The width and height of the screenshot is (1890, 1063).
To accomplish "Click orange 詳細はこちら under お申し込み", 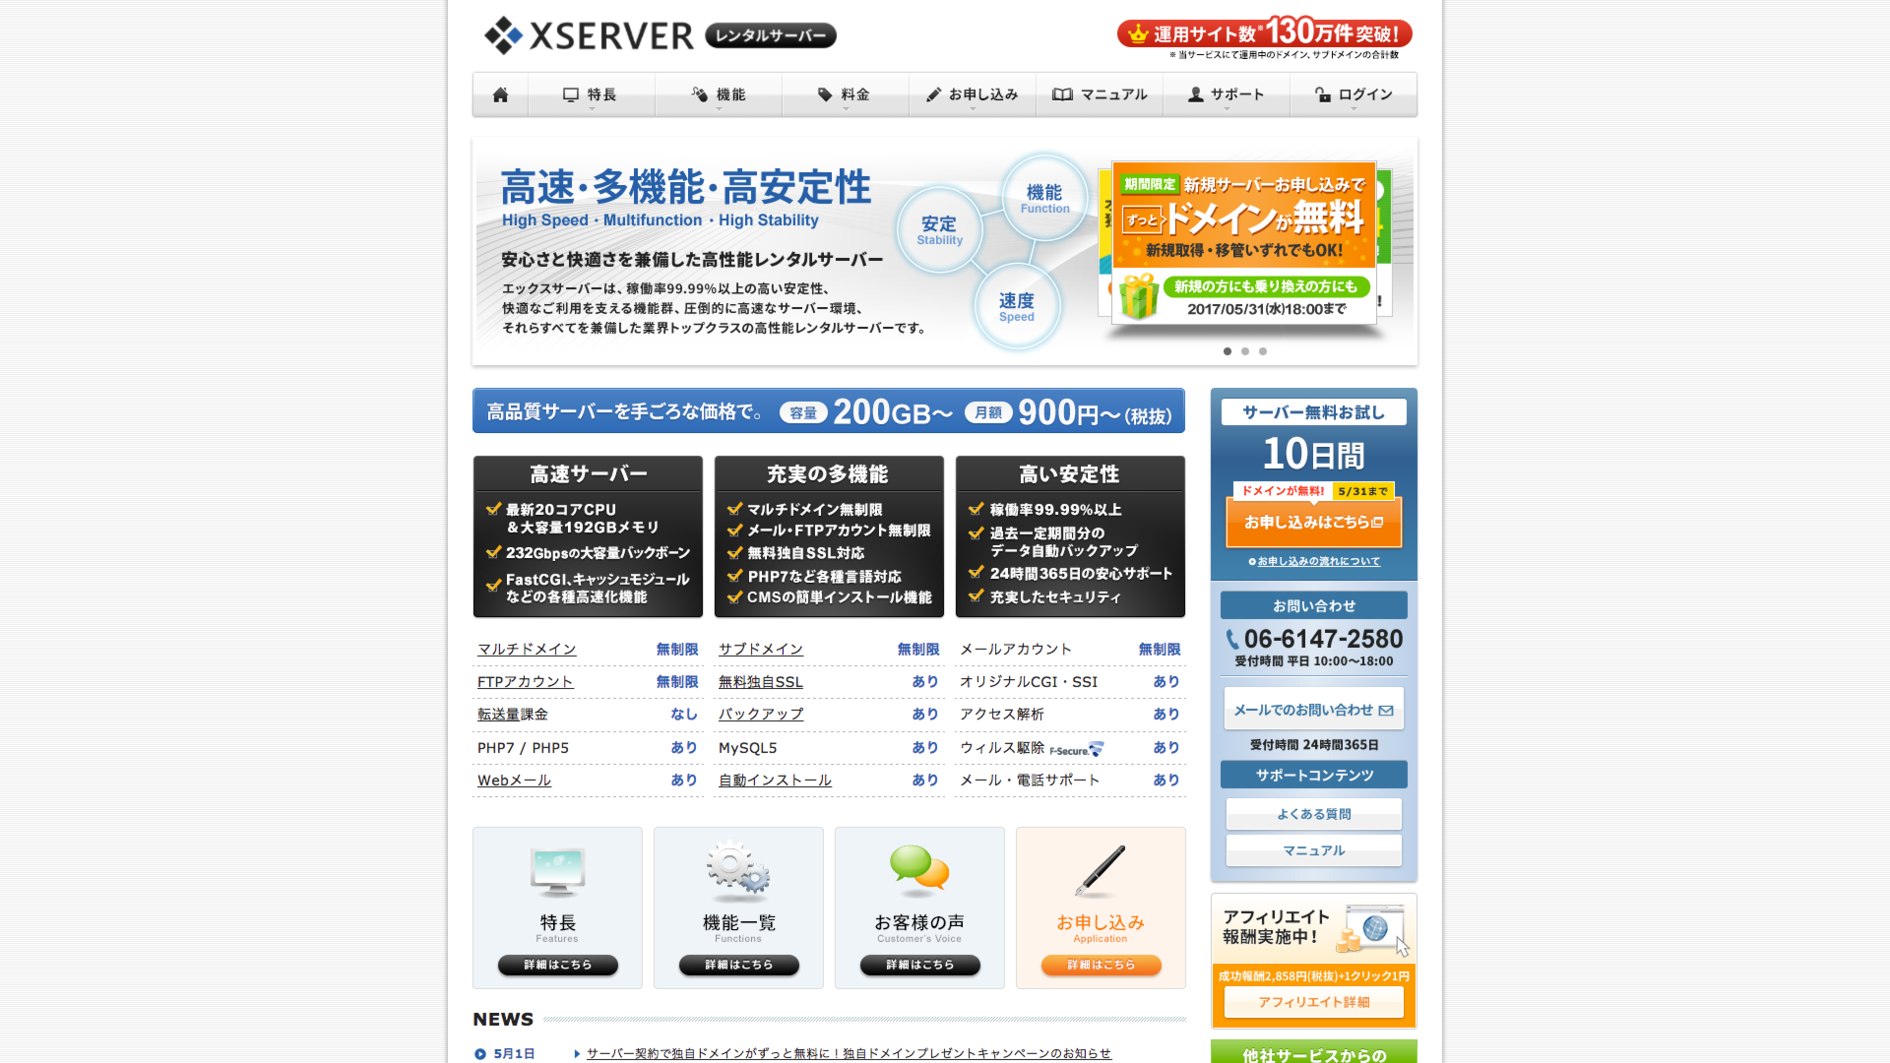I will click(1100, 965).
